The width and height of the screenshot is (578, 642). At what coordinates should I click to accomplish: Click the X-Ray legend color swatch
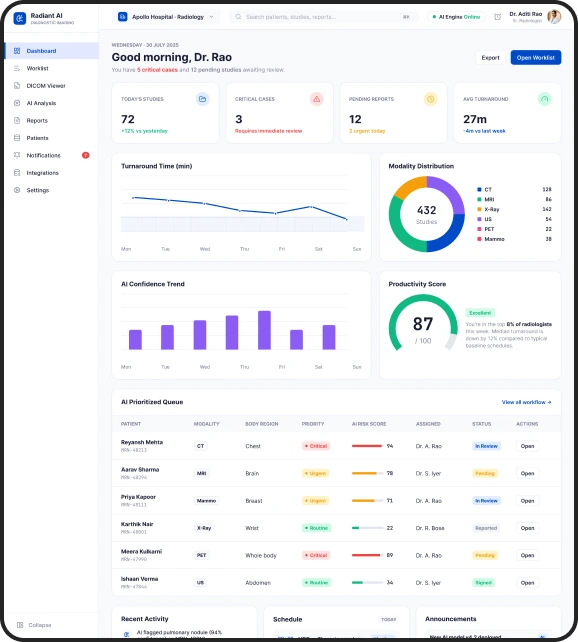coord(479,209)
